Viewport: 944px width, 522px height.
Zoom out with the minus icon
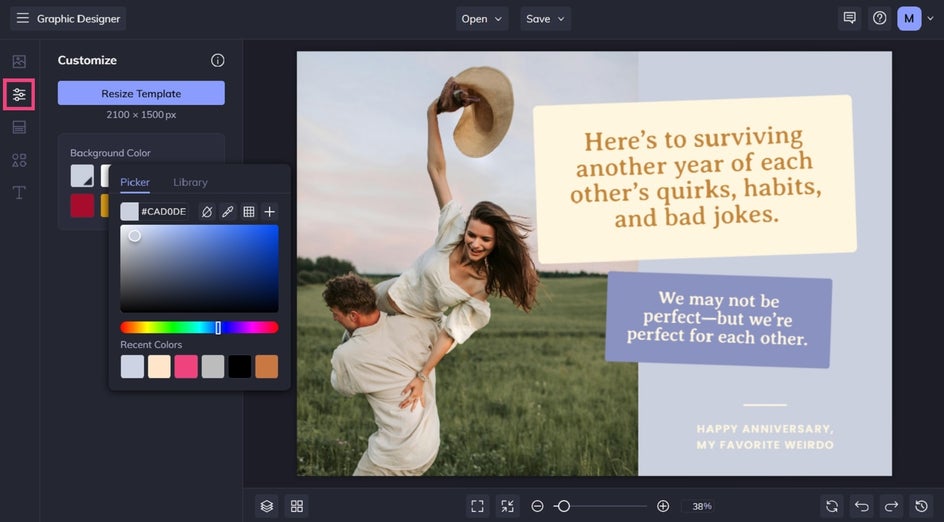click(538, 506)
